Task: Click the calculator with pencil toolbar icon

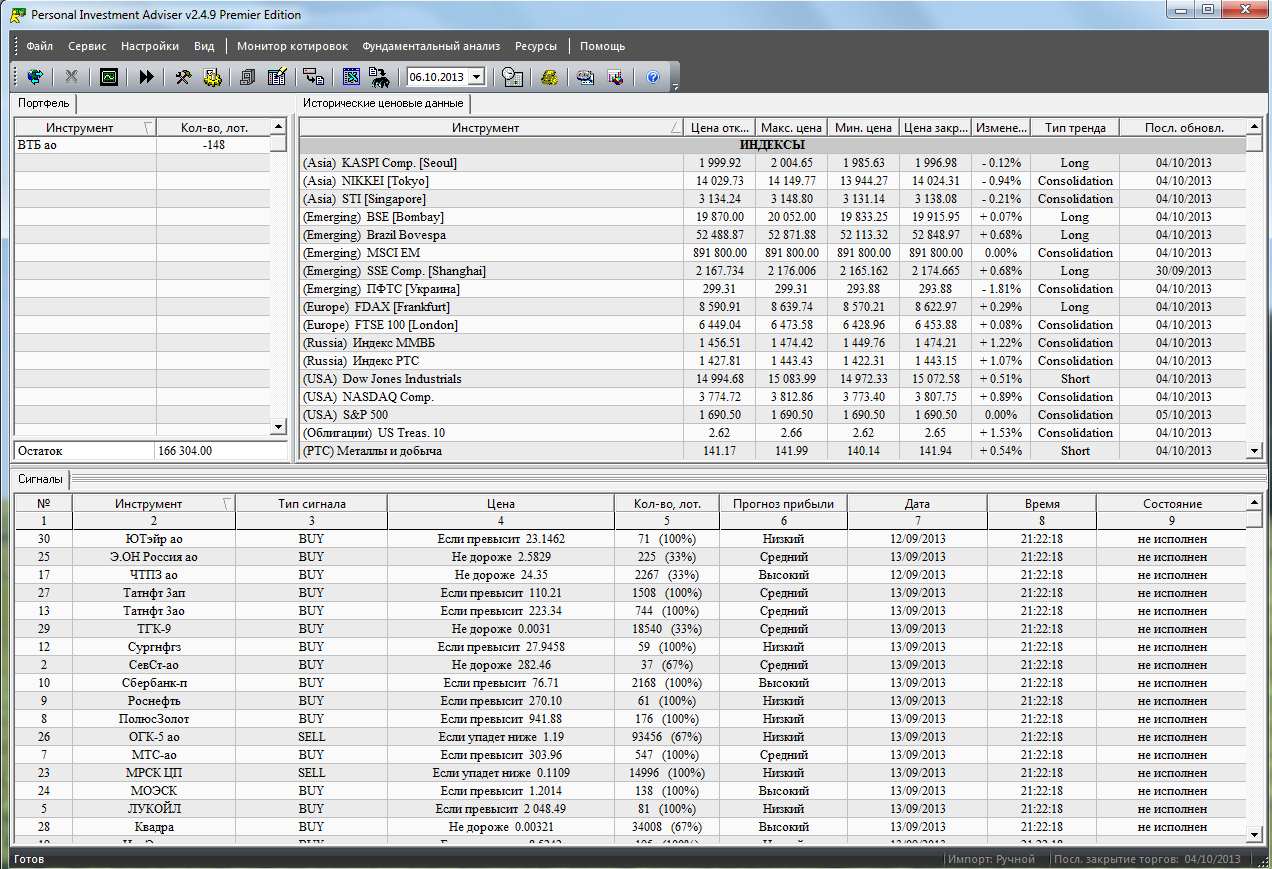Action: [x=277, y=77]
